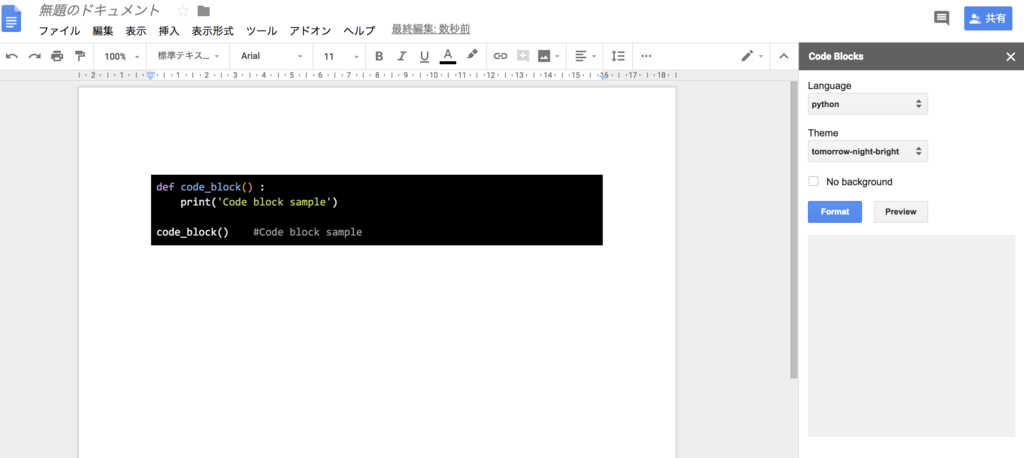Click the 共有 share button
Viewport: 1024px width, 458px height.
988,18
